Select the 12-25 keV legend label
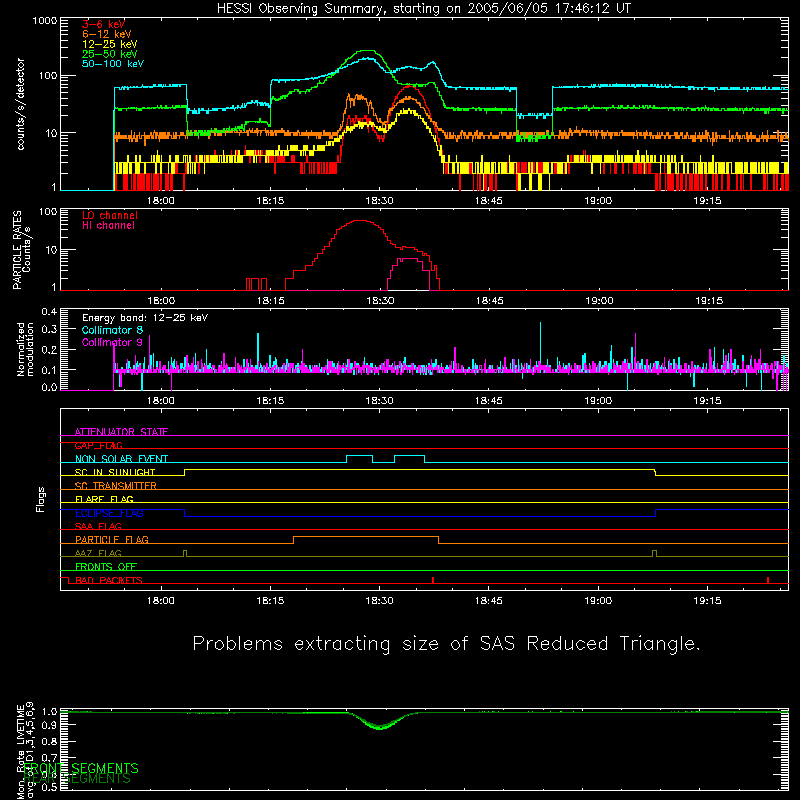The height and width of the screenshot is (800, 800). pyautogui.click(x=110, y=44)
